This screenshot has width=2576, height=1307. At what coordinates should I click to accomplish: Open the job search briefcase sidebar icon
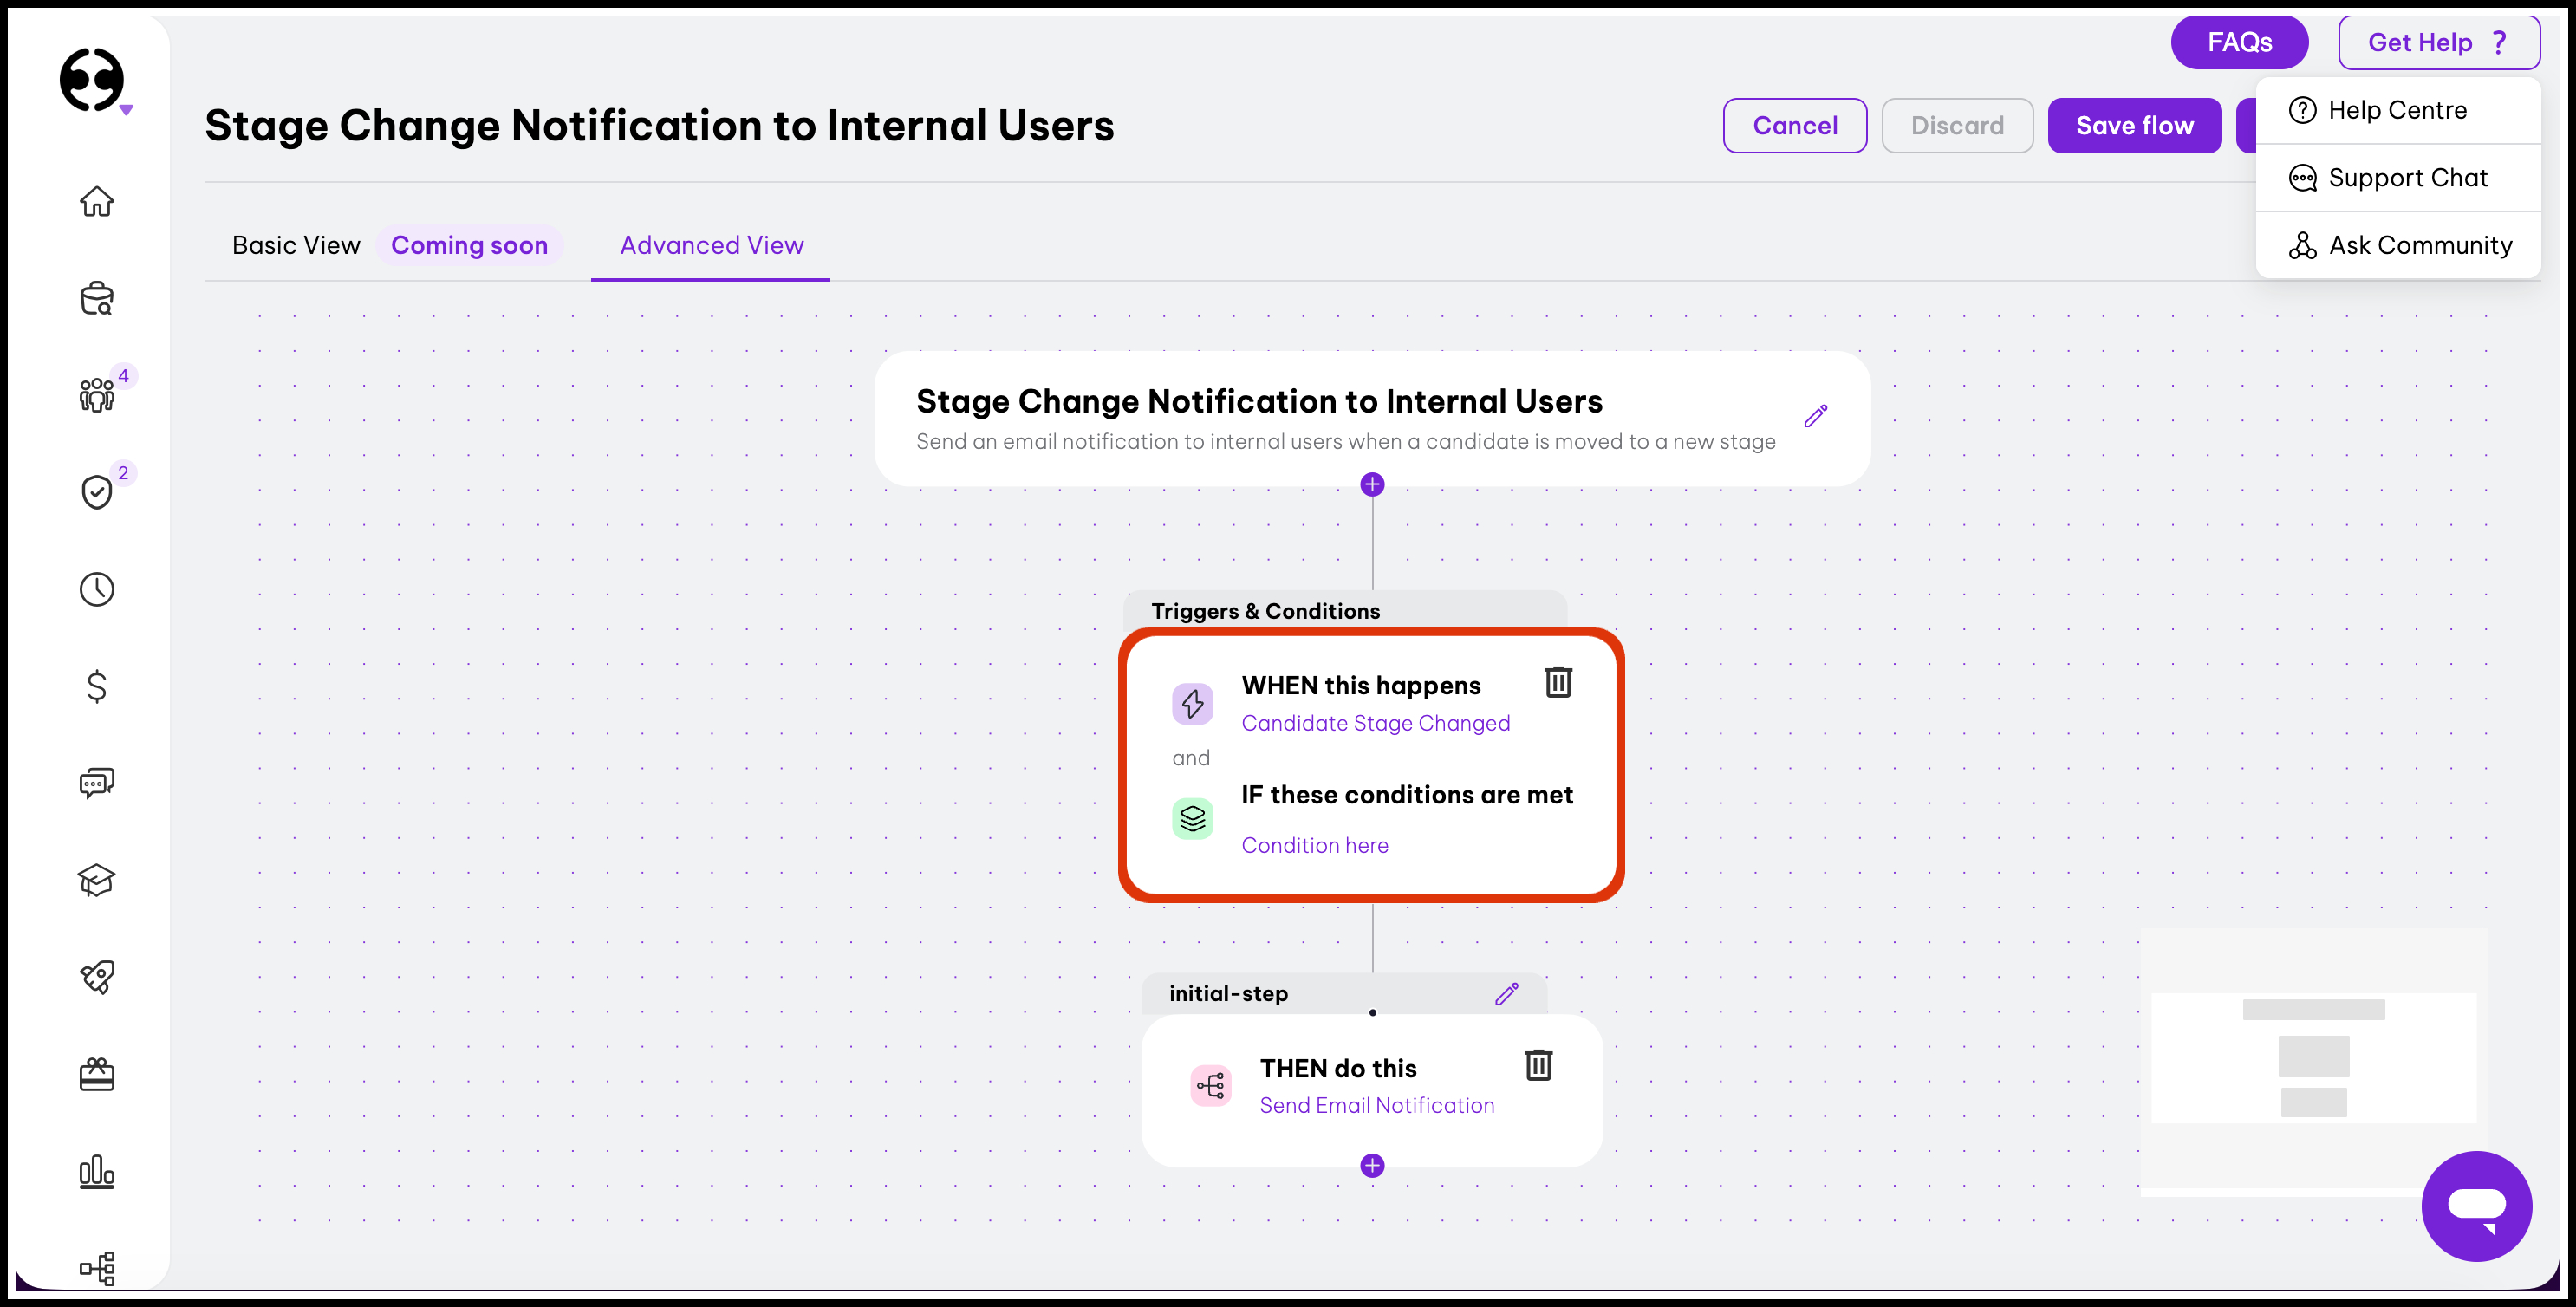[x=97, y=298]
